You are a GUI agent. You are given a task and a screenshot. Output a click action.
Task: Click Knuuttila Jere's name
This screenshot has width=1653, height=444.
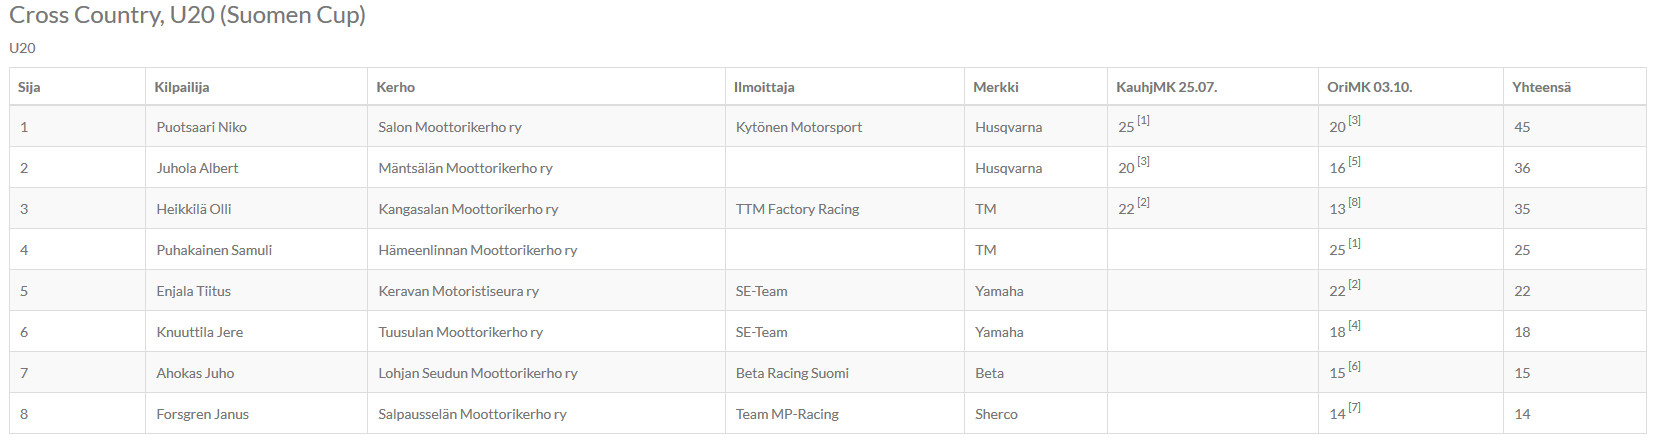click(199, 332)
